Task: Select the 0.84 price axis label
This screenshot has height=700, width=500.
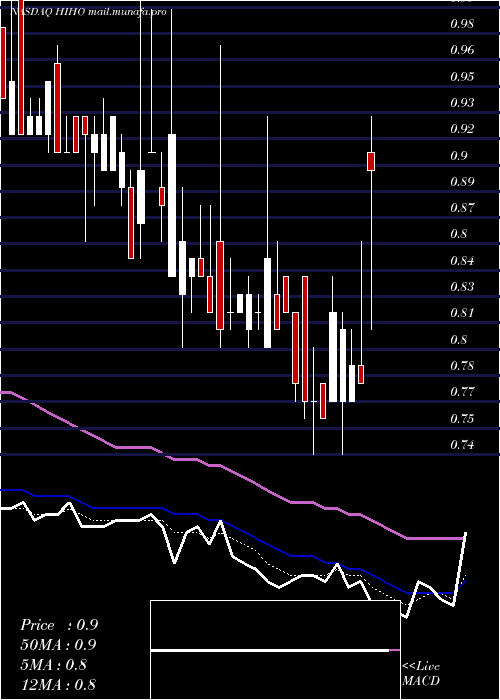Action: [462, 260]
